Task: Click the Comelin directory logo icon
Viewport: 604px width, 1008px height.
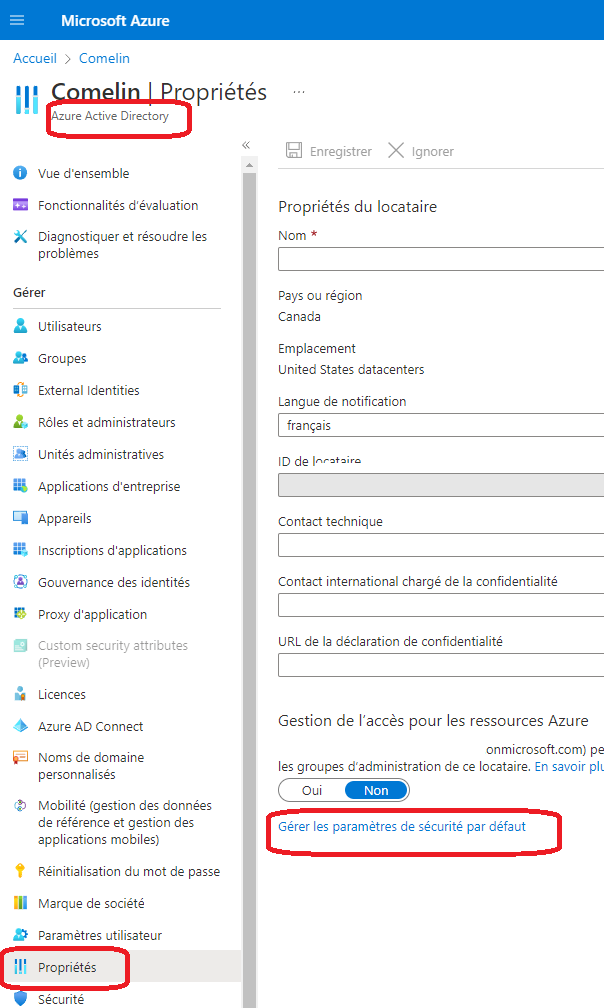Action: point(26,99)
